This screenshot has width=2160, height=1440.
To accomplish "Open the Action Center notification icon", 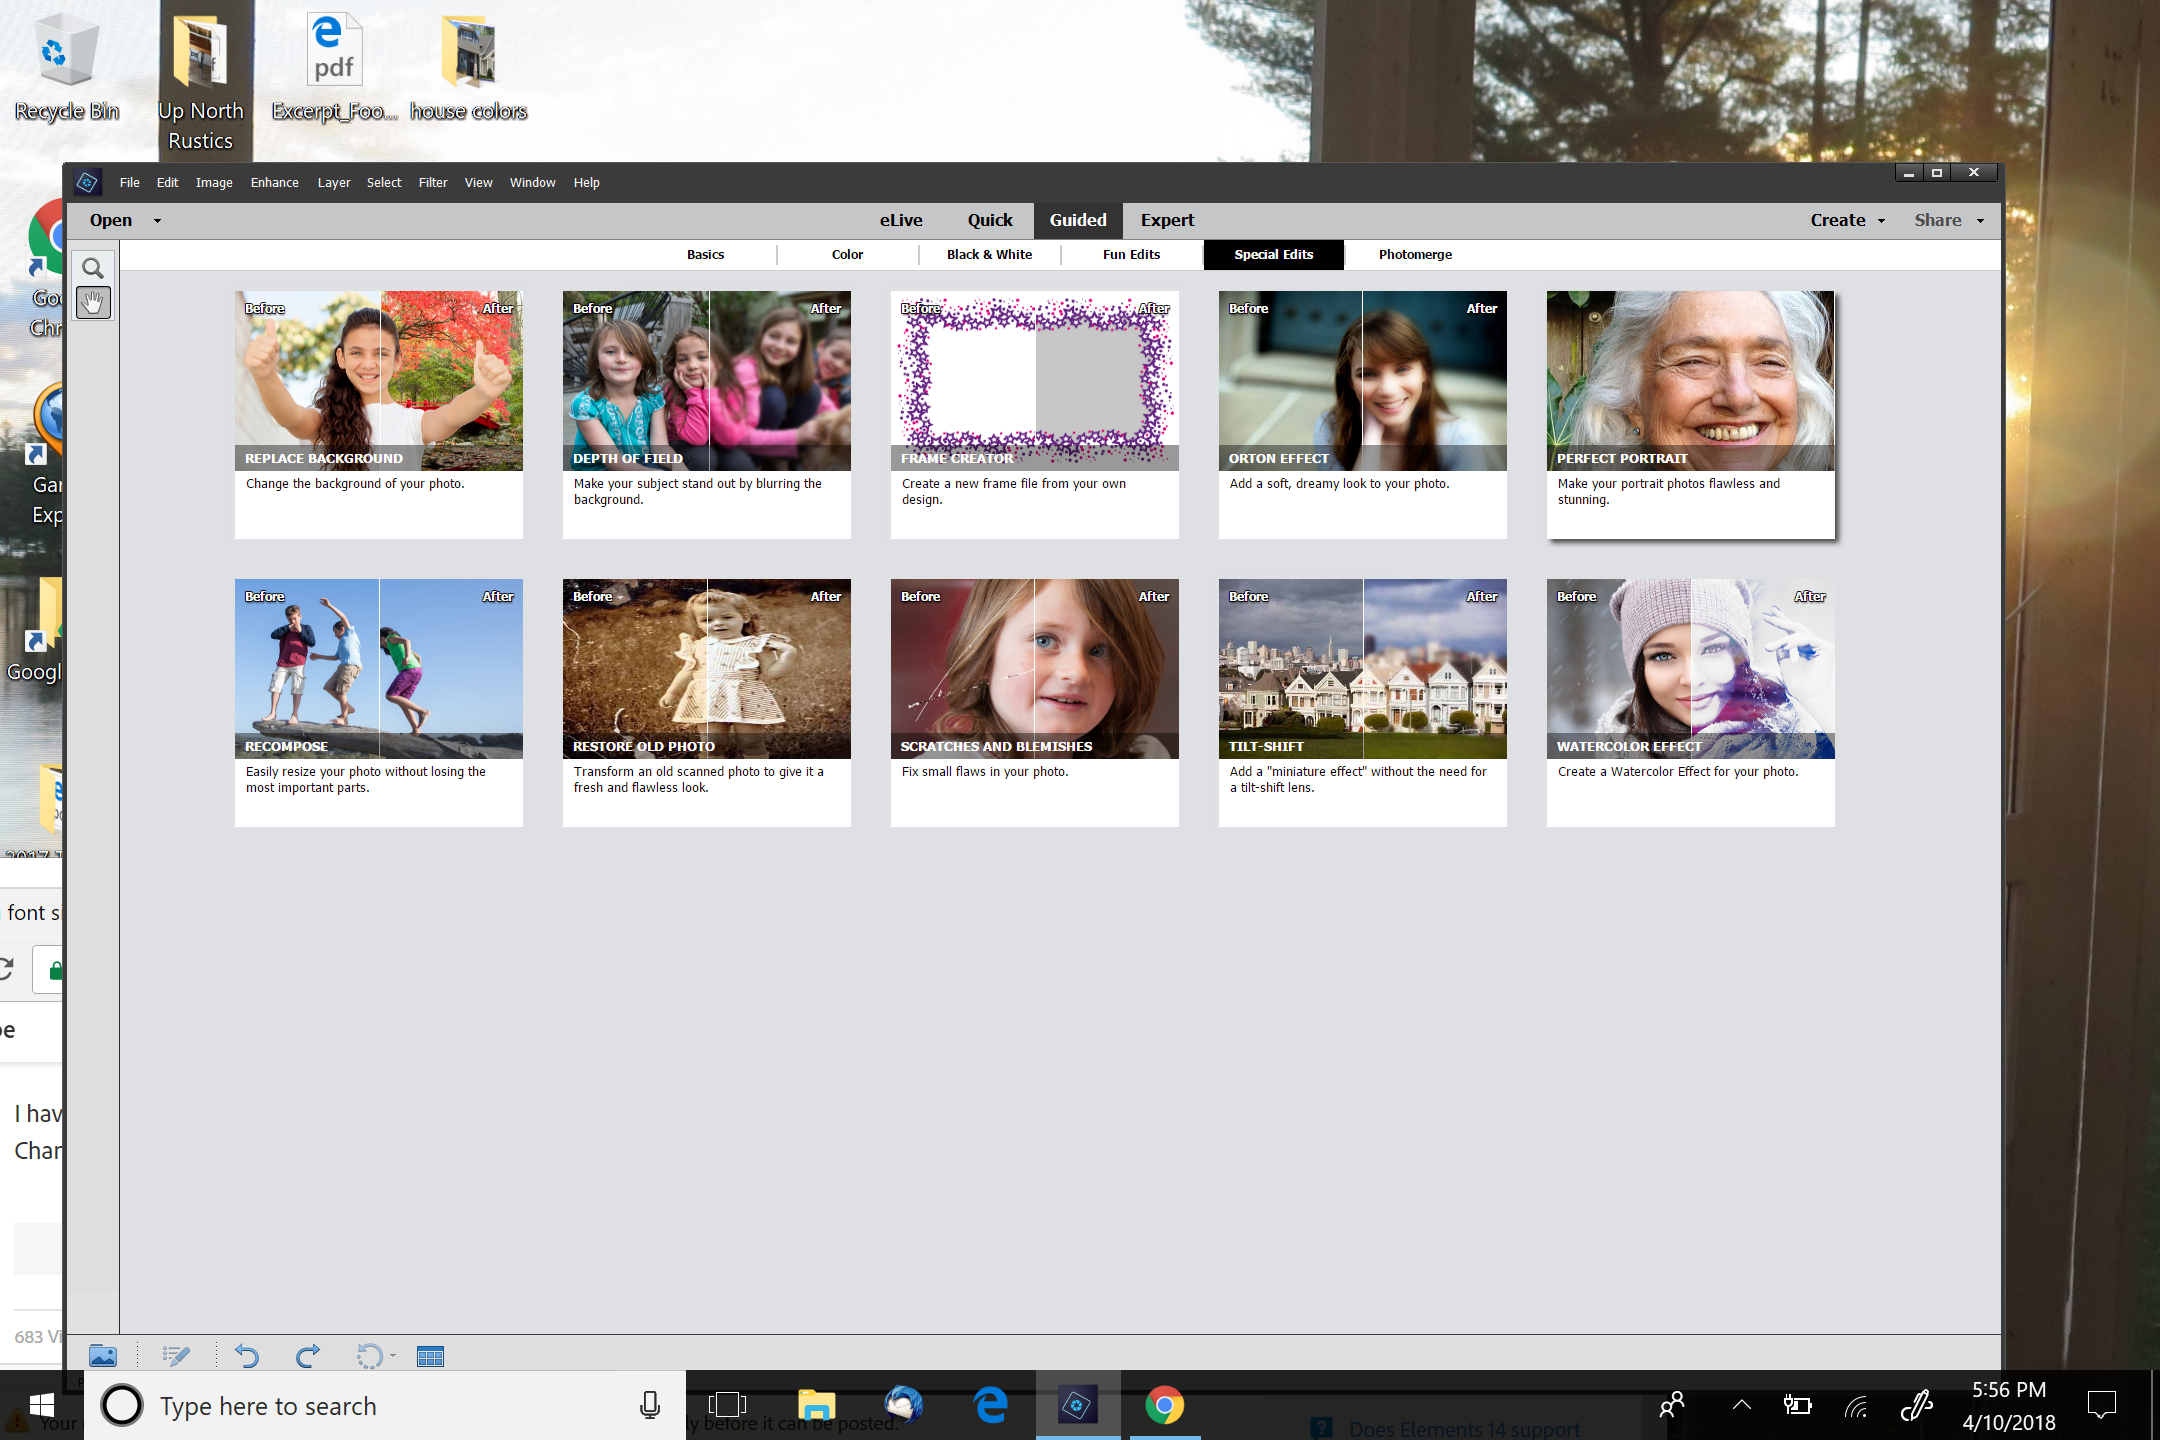I will 2102,1405.
